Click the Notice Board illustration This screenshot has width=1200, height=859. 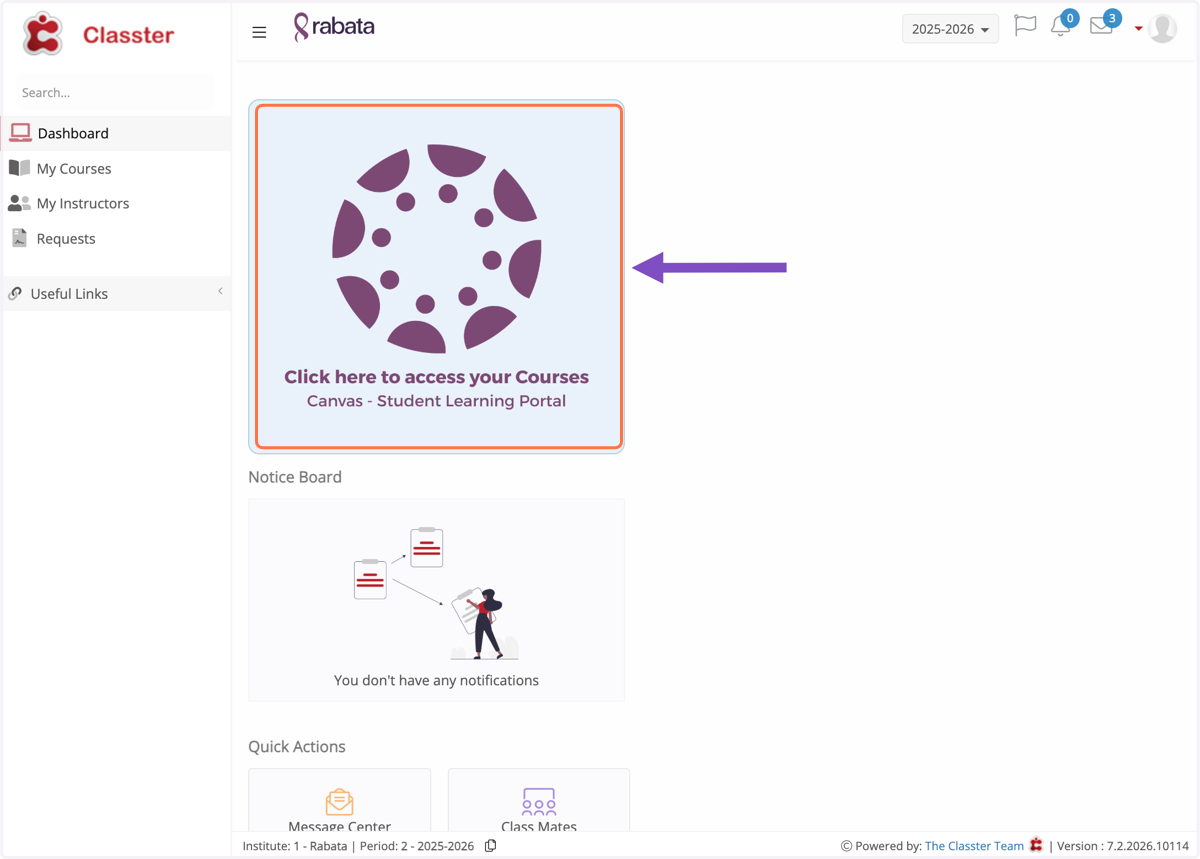[437, 593]
